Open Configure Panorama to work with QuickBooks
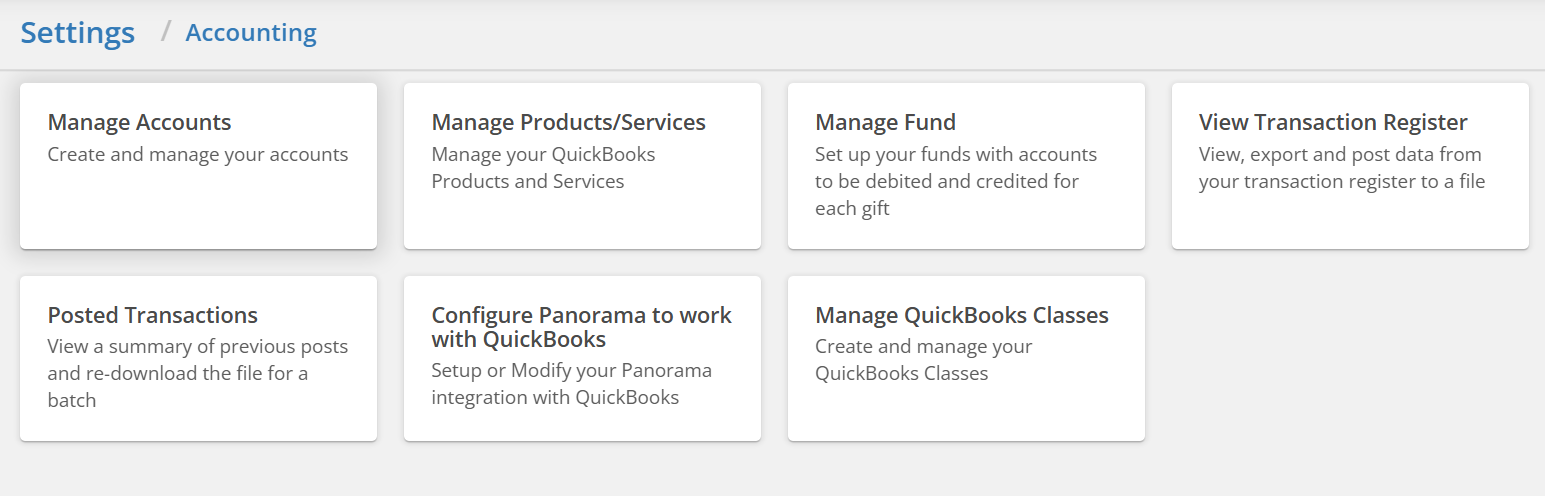 pyautogui.click(x=582, y=358)
